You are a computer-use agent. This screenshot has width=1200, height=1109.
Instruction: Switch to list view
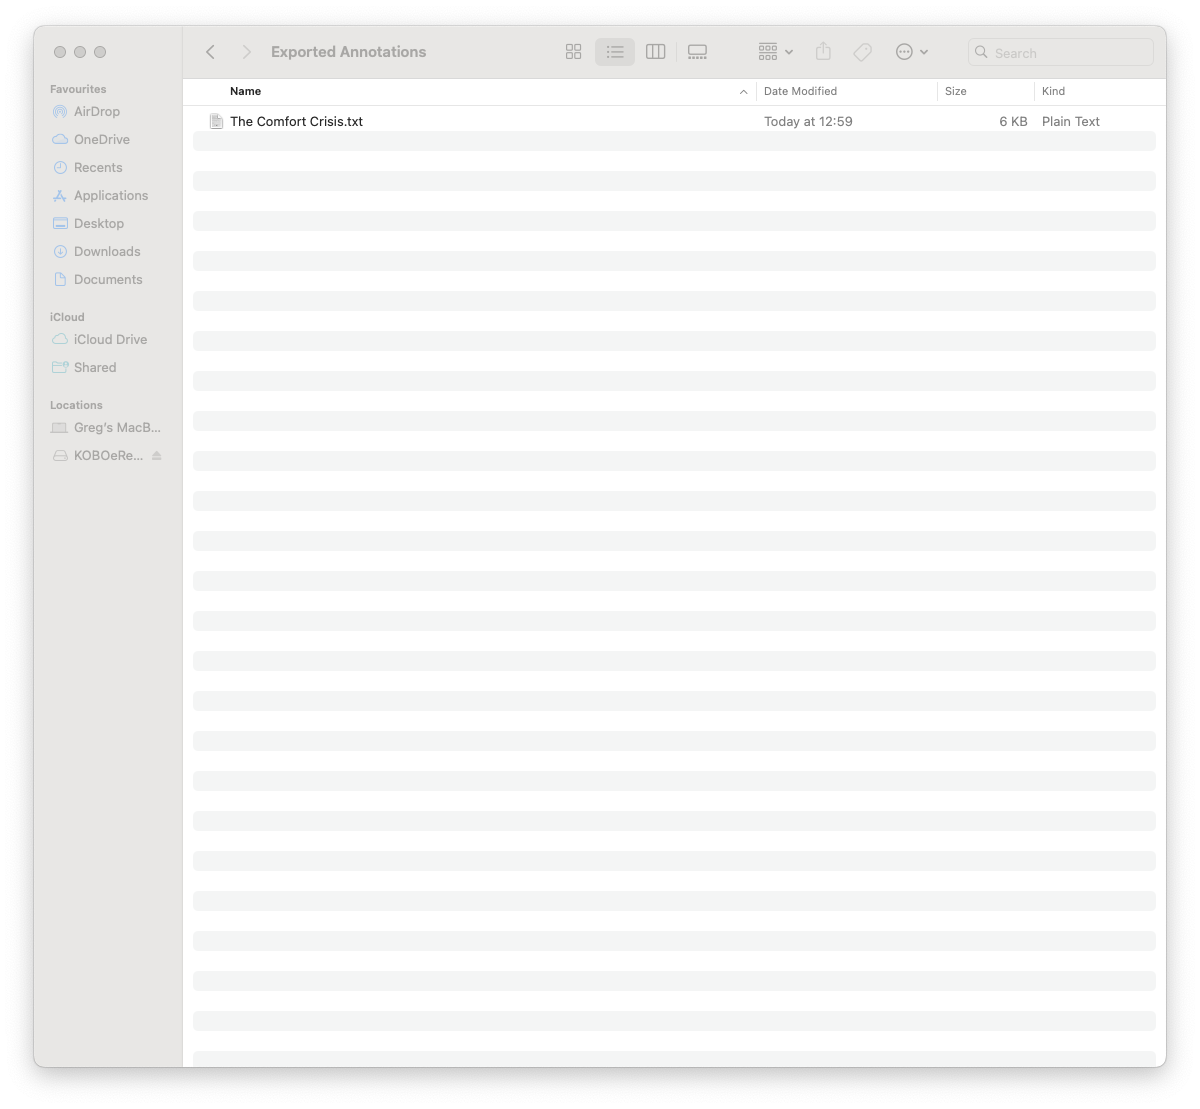click(615, 52)
